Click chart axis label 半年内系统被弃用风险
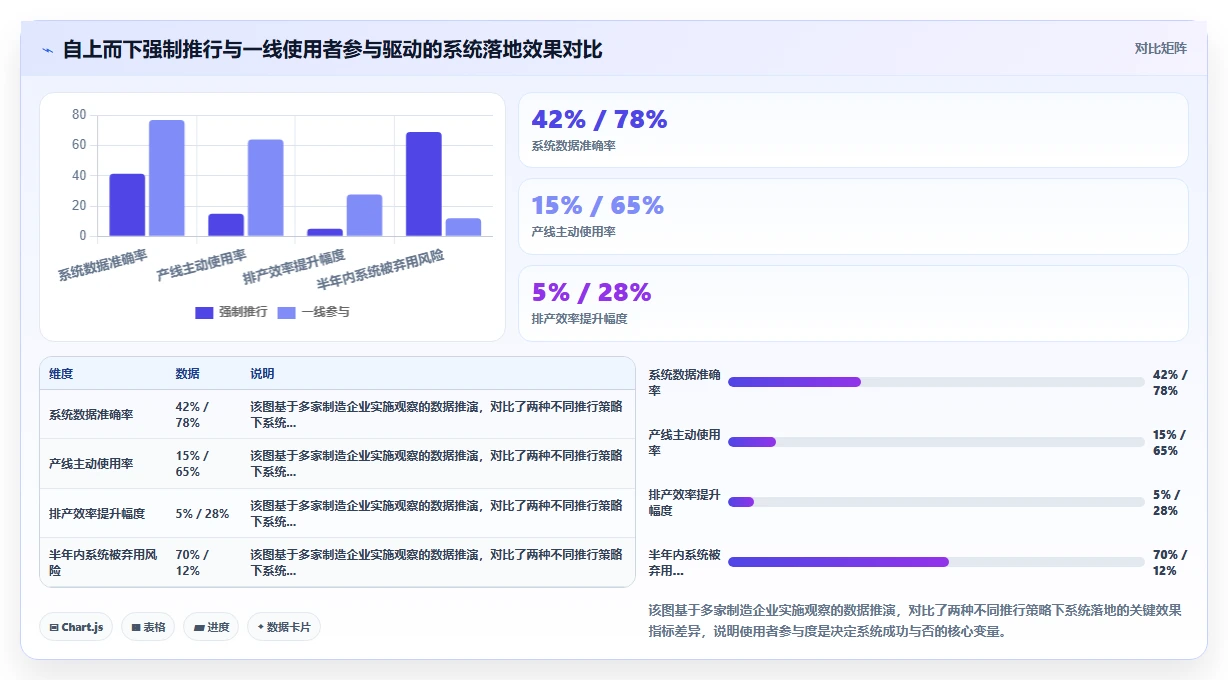 click(381, 271)
